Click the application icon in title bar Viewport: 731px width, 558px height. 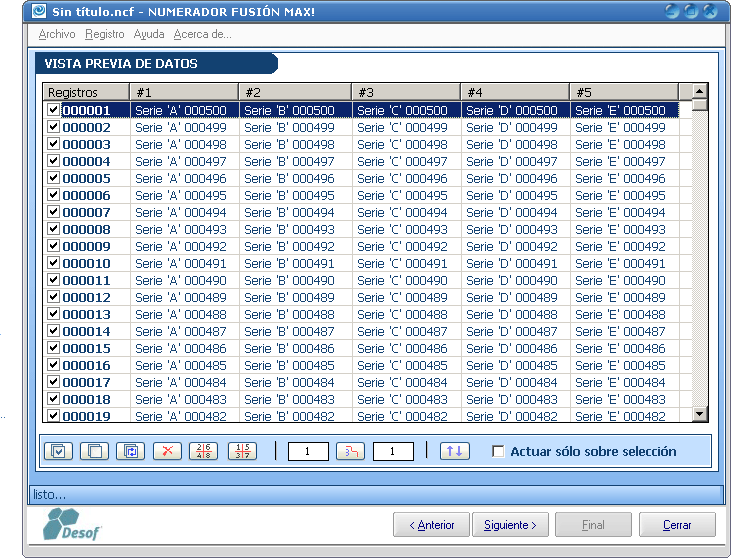39,11
